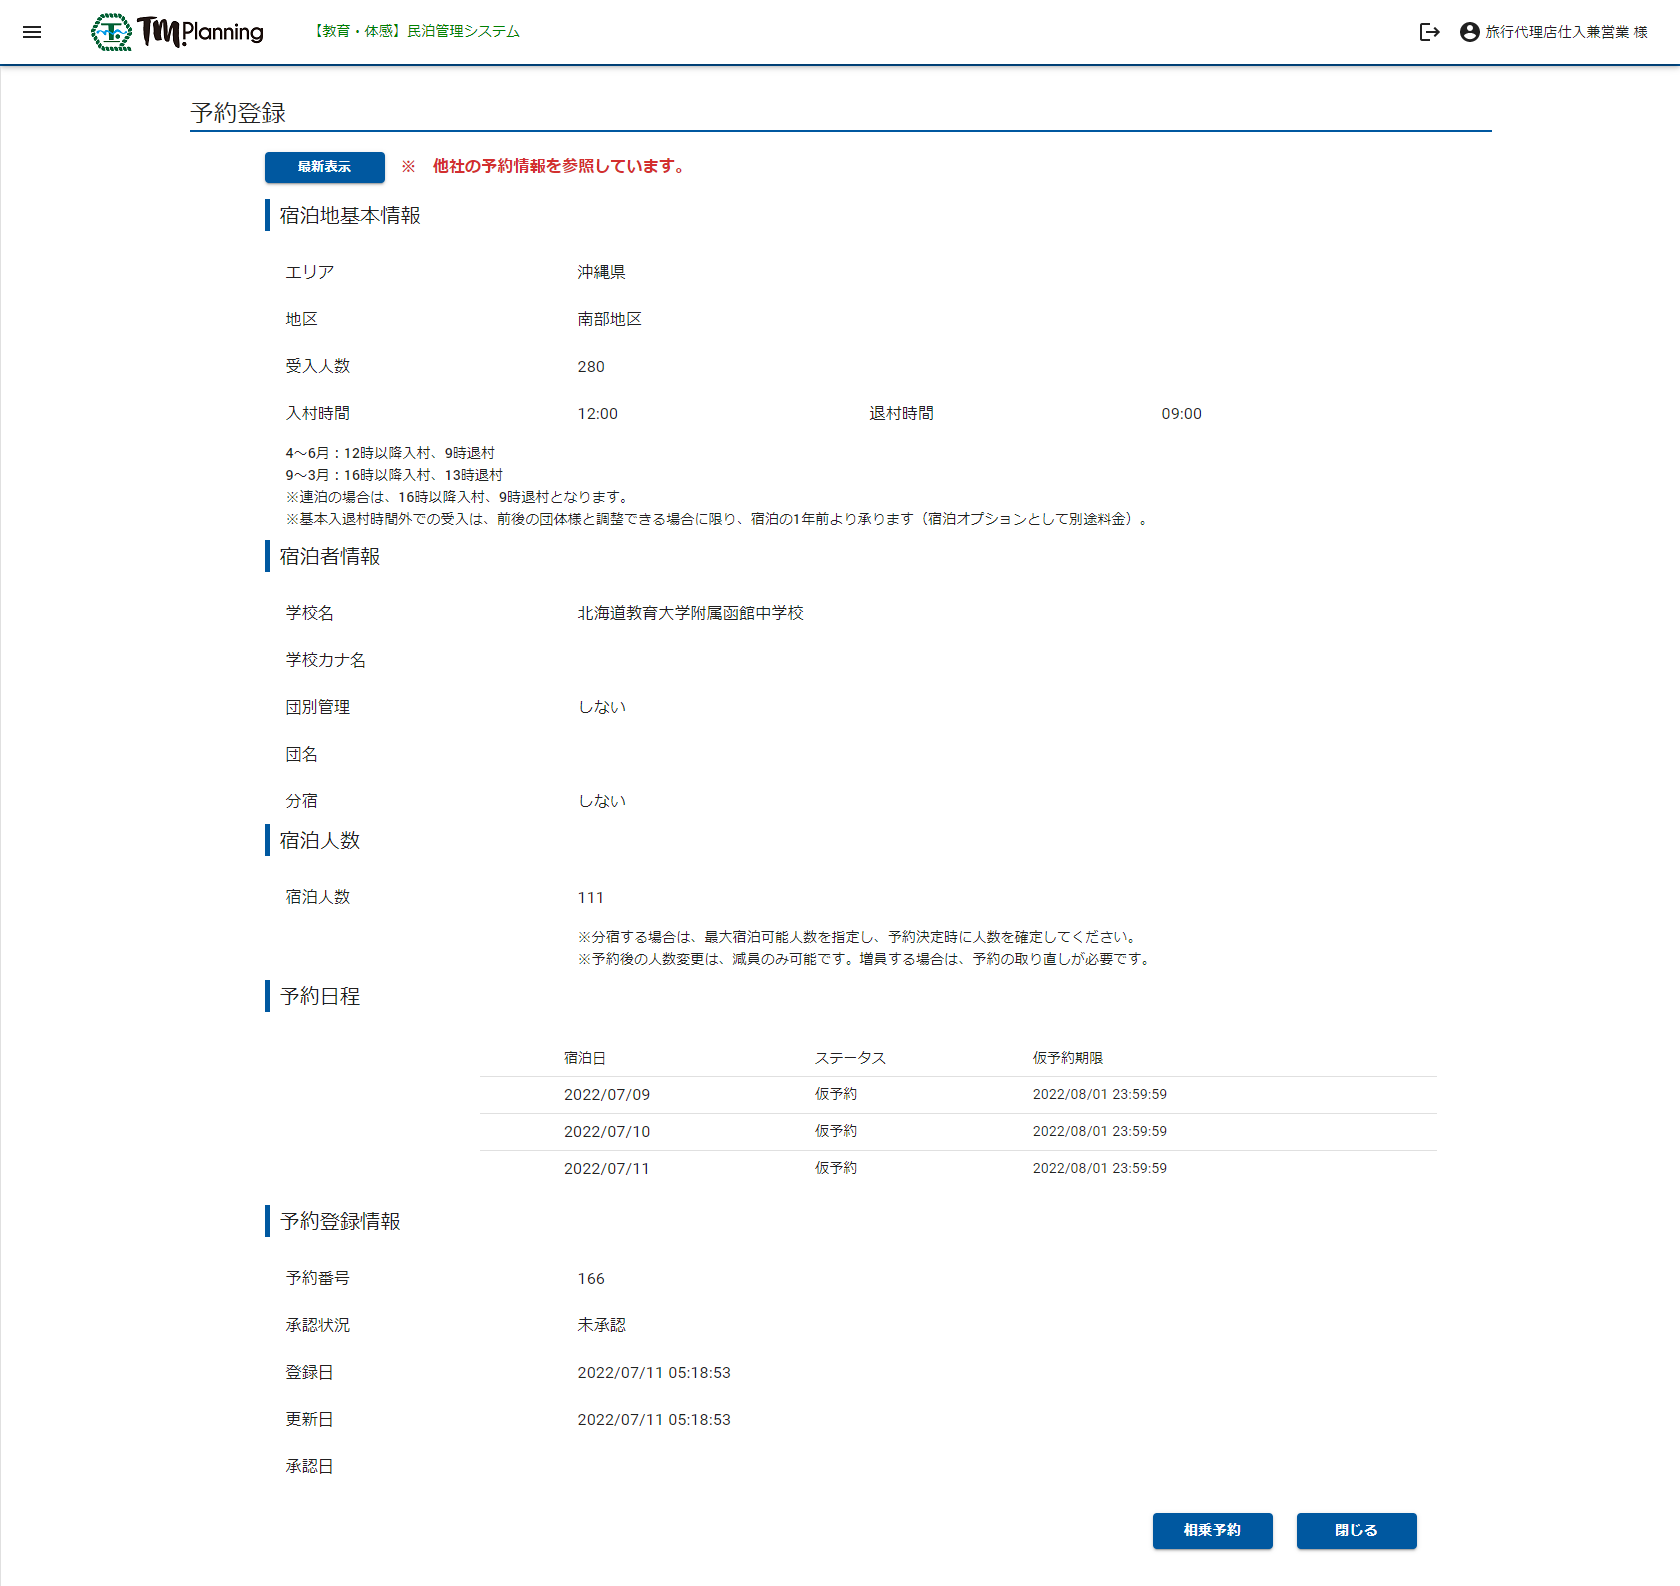Click the logout icon in header
Image resolution: width=1680 pixels, height=1586 pixels.
(1429, 32)
